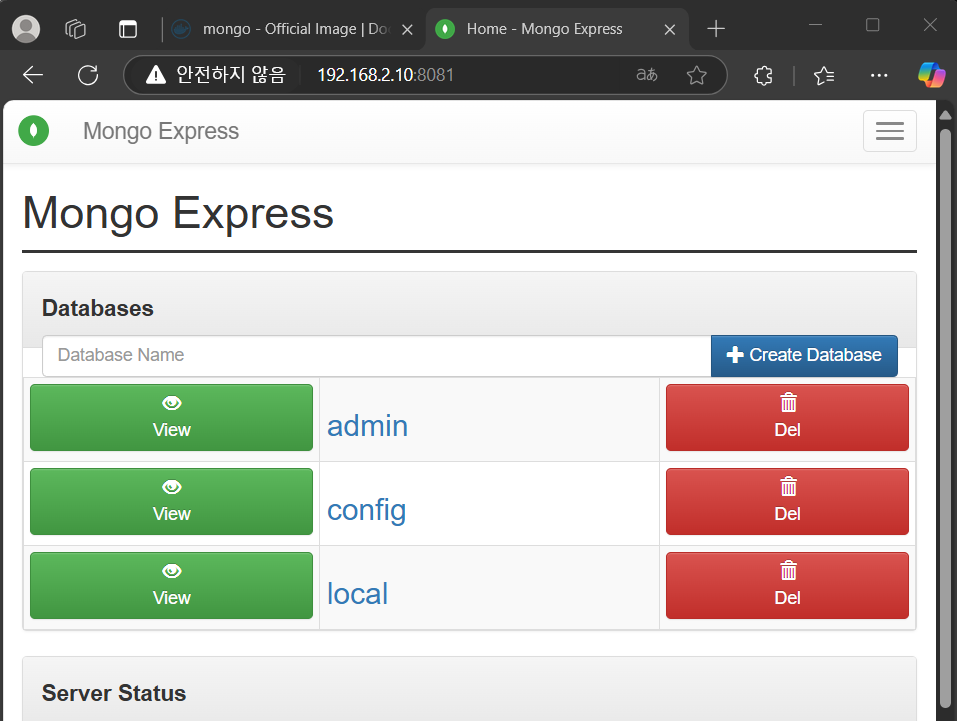Toggle the vertical tabs actions icon

pos(128,29)
